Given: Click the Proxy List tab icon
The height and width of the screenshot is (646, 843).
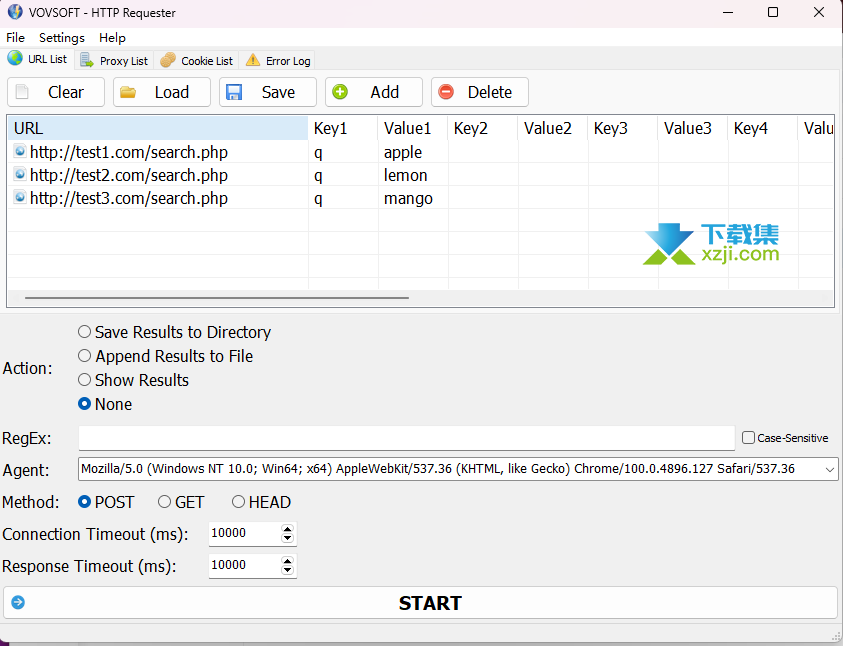Looking at the screenshot, I should 87,60.
